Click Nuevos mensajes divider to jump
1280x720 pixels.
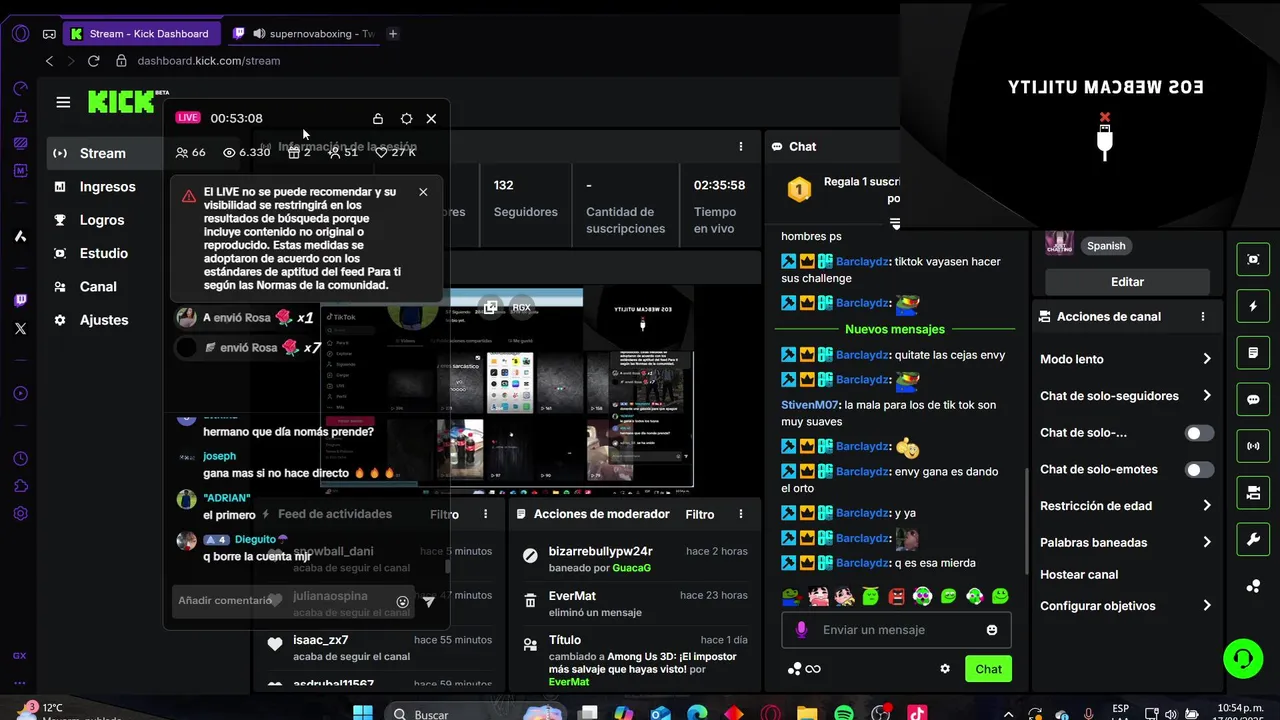click(894, 329)
